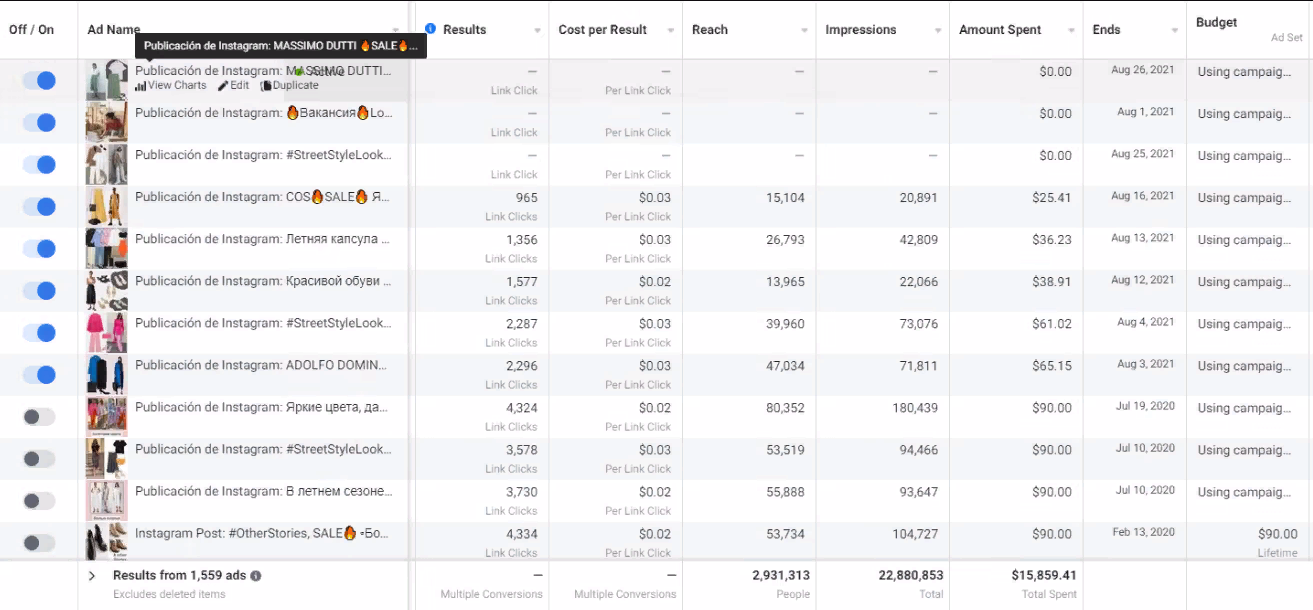This screenshot has width=1313, height=610.
Task: Click the Duplicate copy icon
Action: 266,86
